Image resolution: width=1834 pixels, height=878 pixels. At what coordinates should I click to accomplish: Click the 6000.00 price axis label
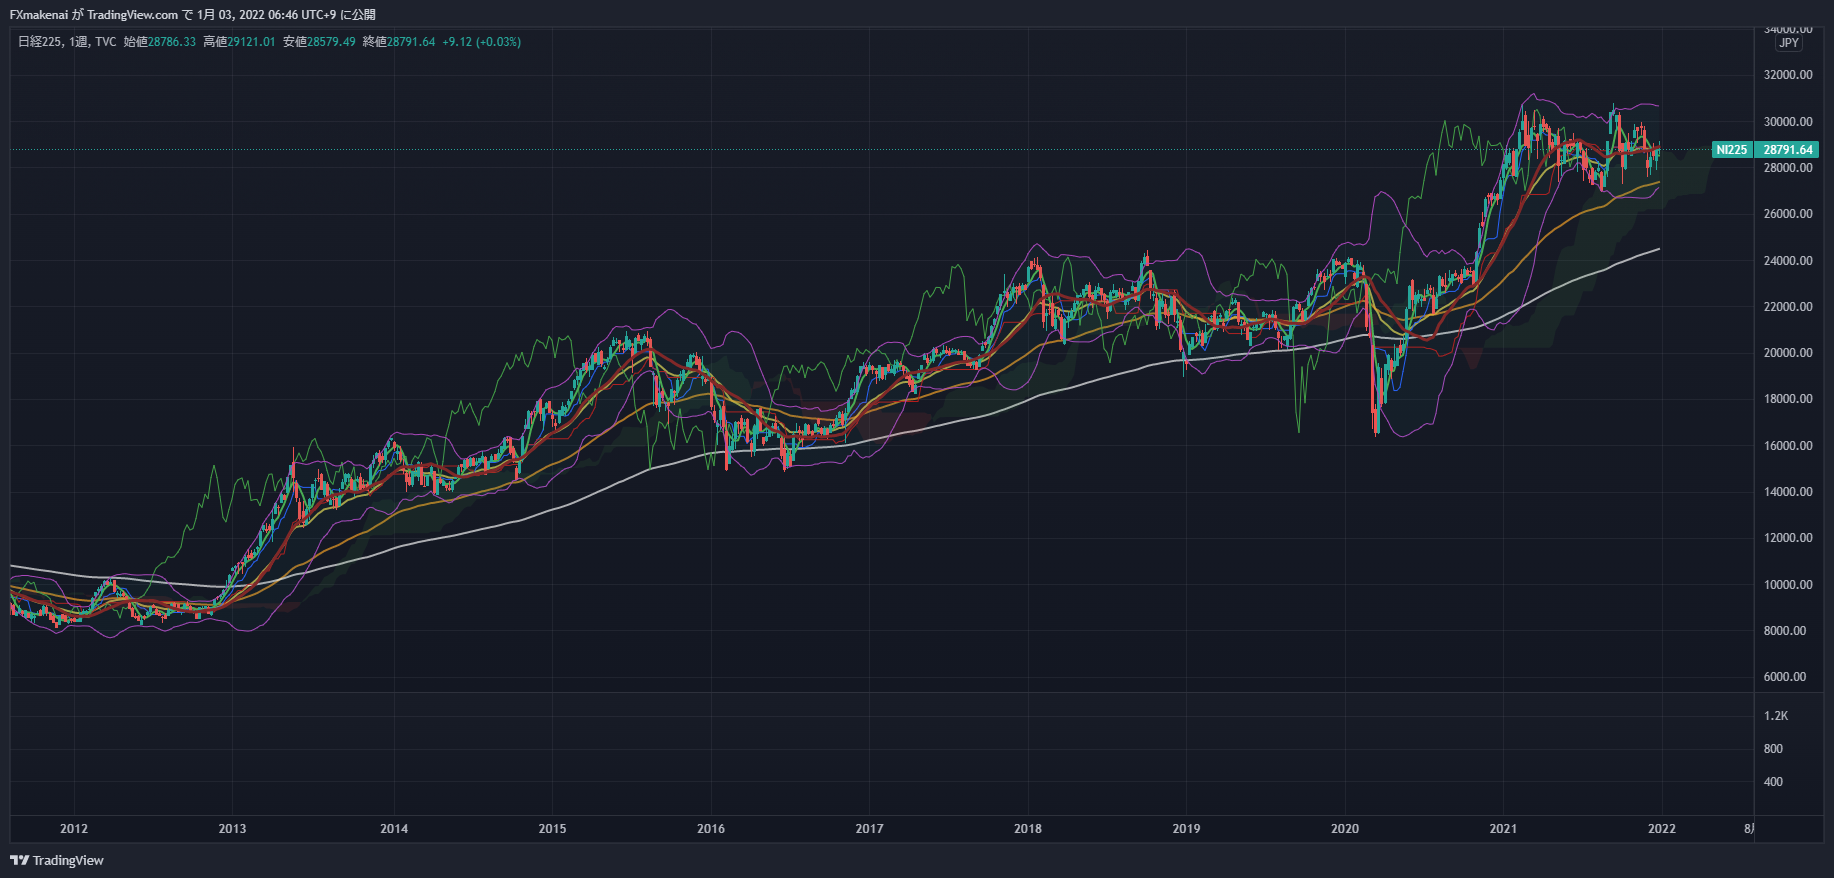click(x=1785, y=677)
